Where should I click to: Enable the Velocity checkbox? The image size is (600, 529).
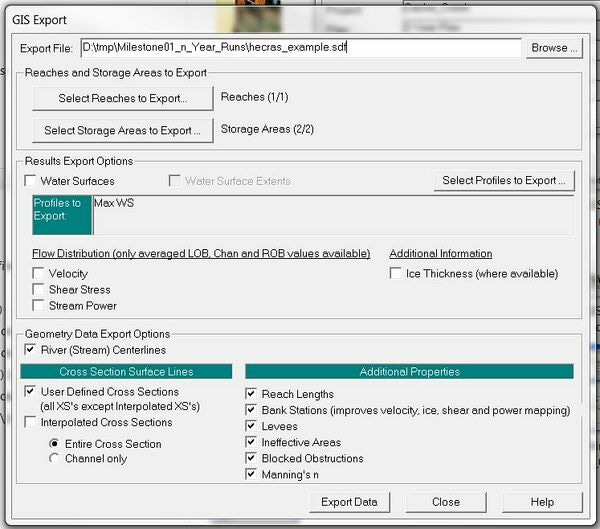pos(38,273)
